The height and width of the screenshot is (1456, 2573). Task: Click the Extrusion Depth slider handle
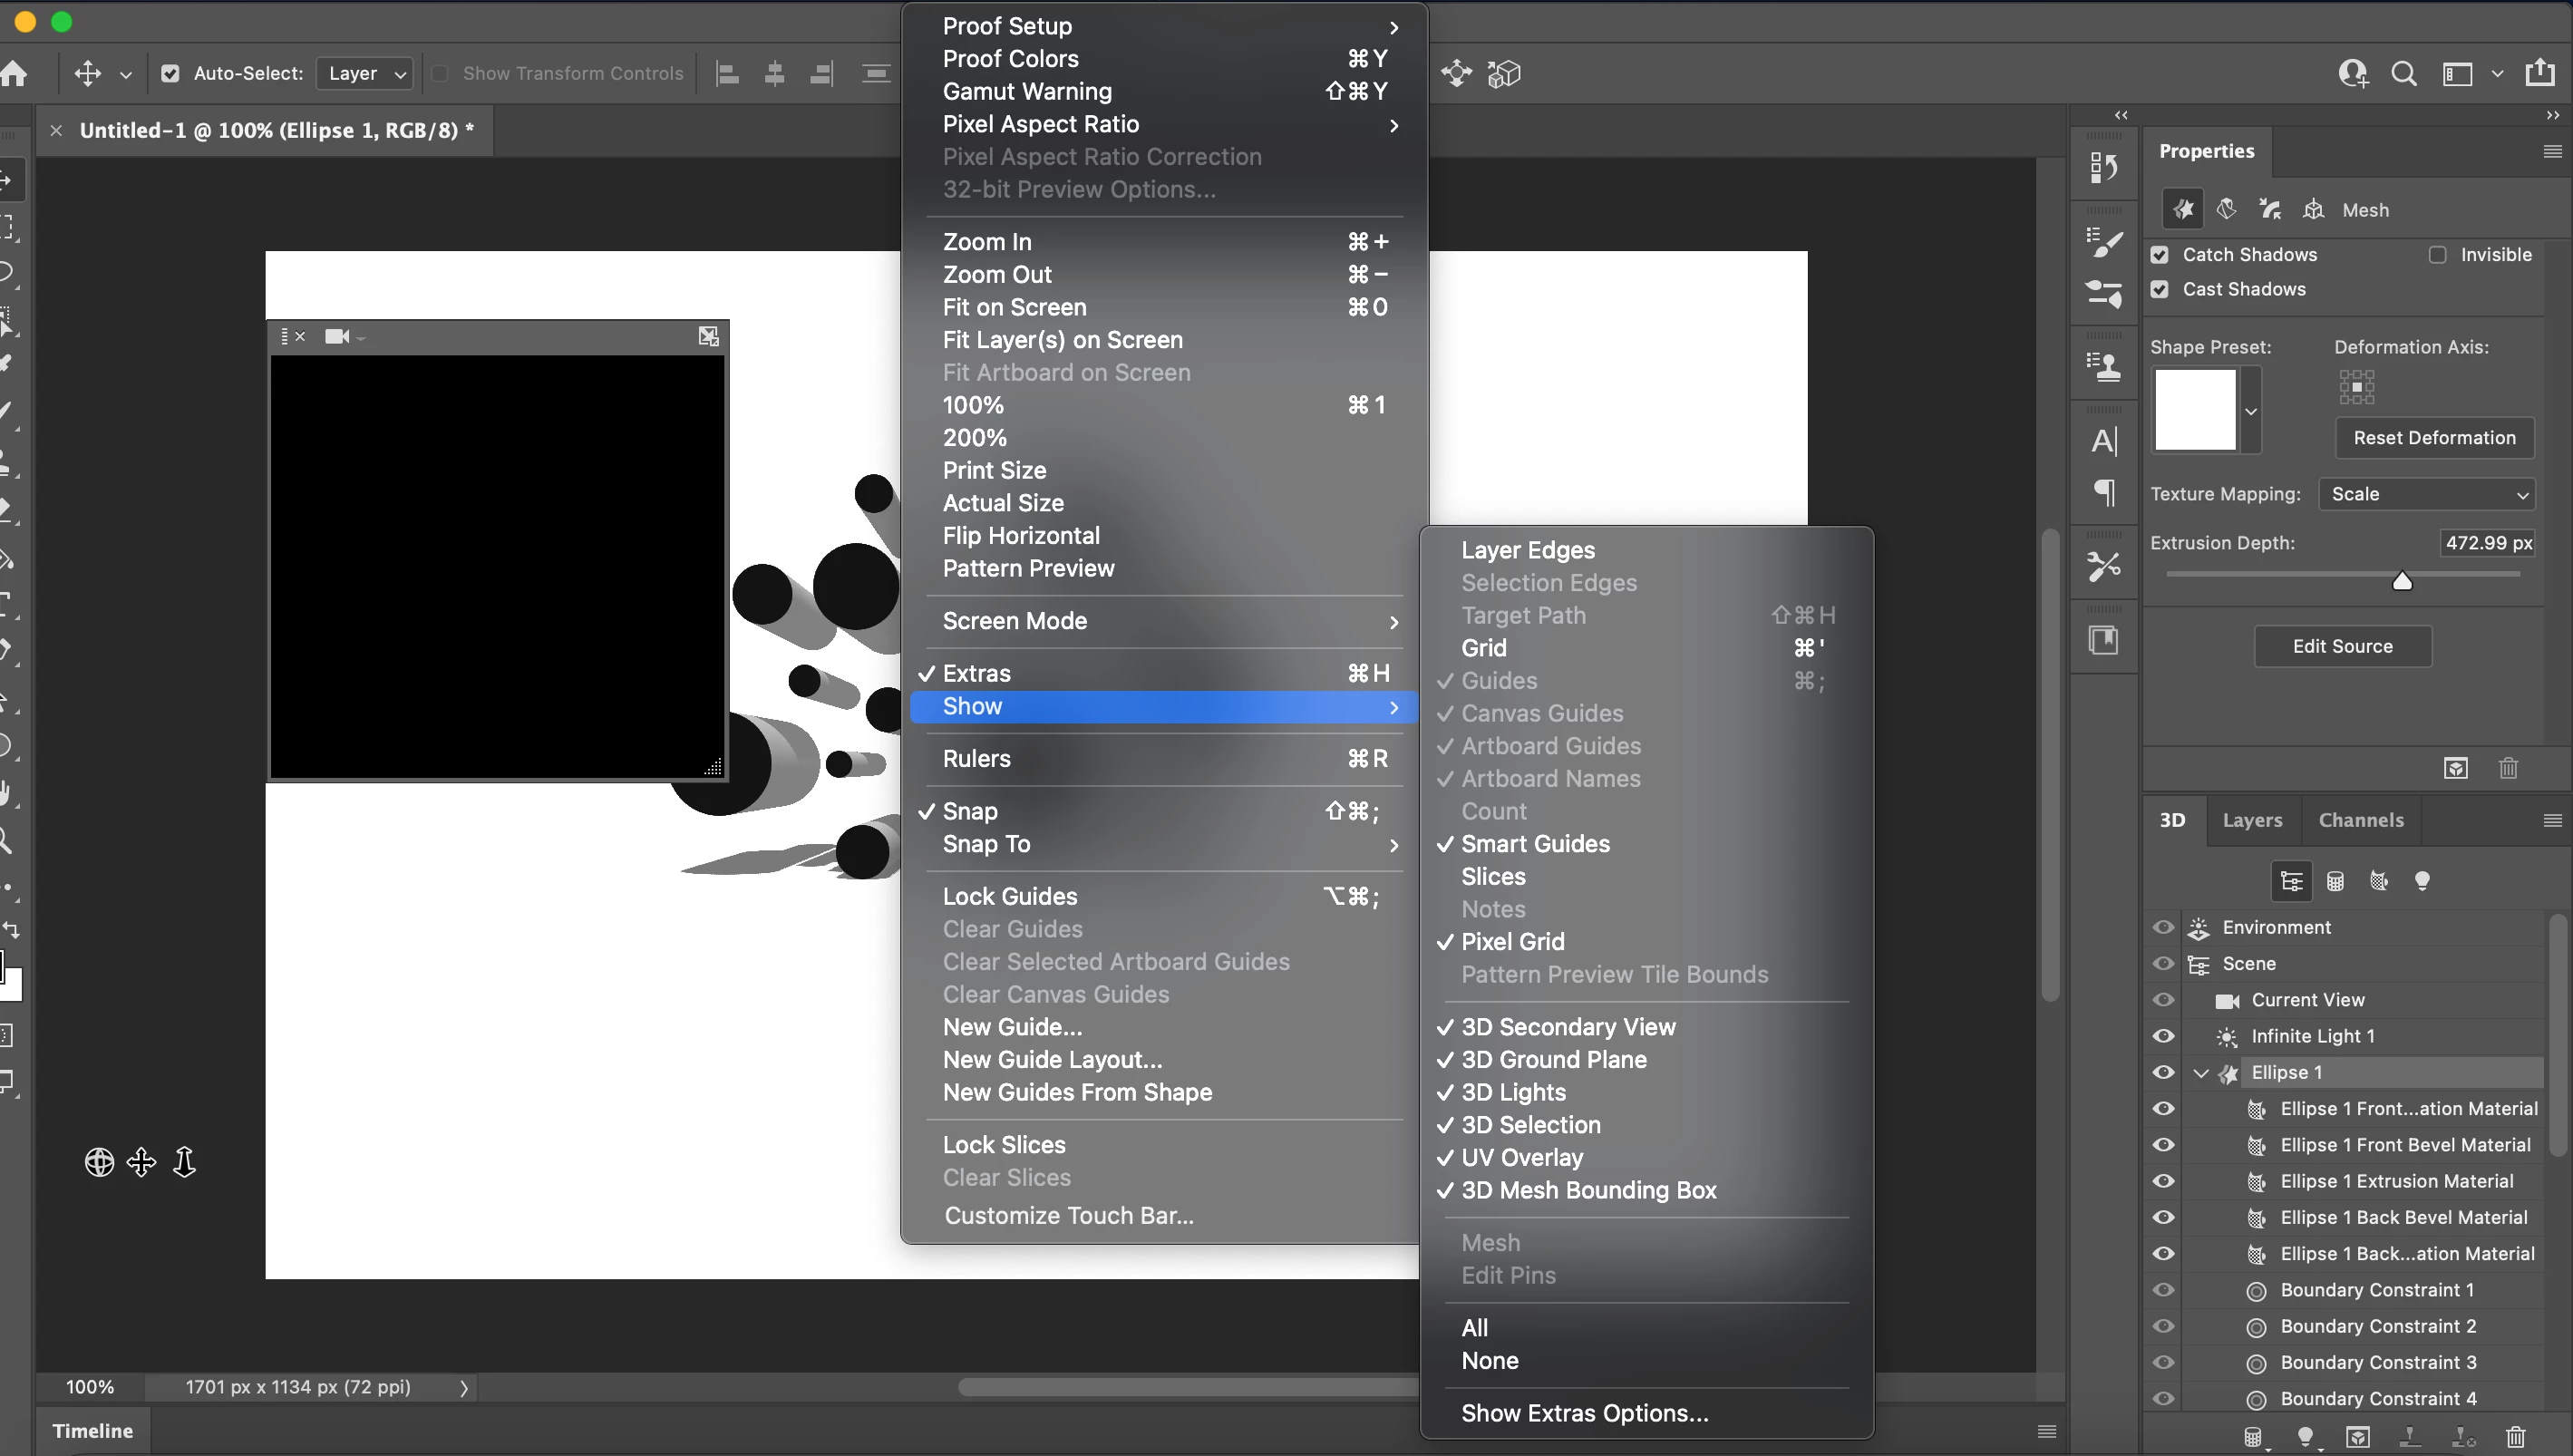pos(2401,581)
